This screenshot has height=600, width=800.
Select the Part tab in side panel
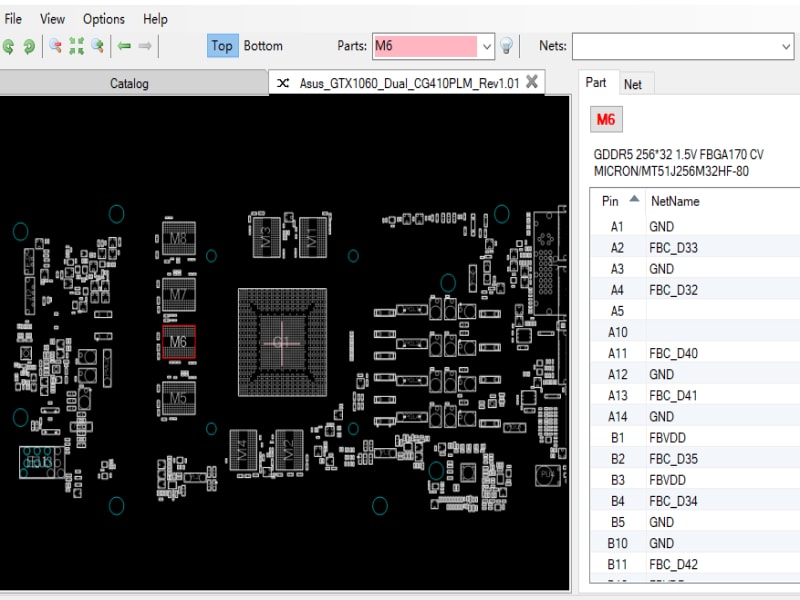pyautogui.click(x=596, y=83)
